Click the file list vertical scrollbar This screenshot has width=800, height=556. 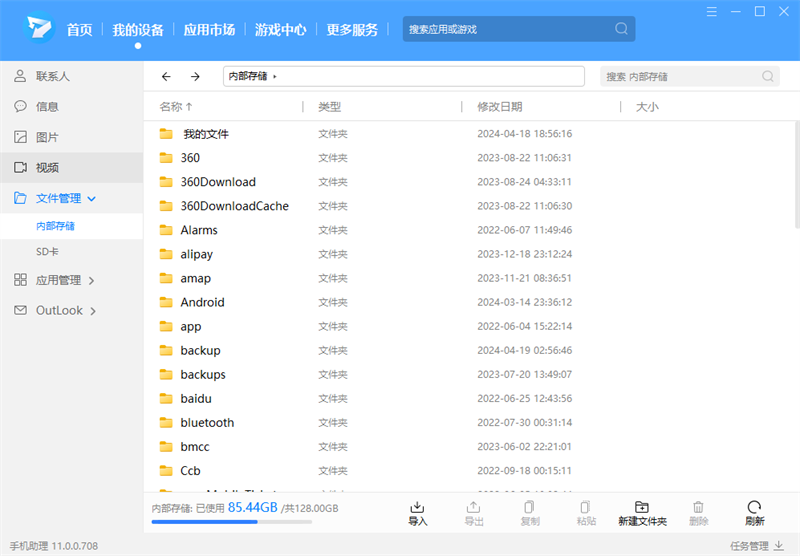click(x=797, y=174)
